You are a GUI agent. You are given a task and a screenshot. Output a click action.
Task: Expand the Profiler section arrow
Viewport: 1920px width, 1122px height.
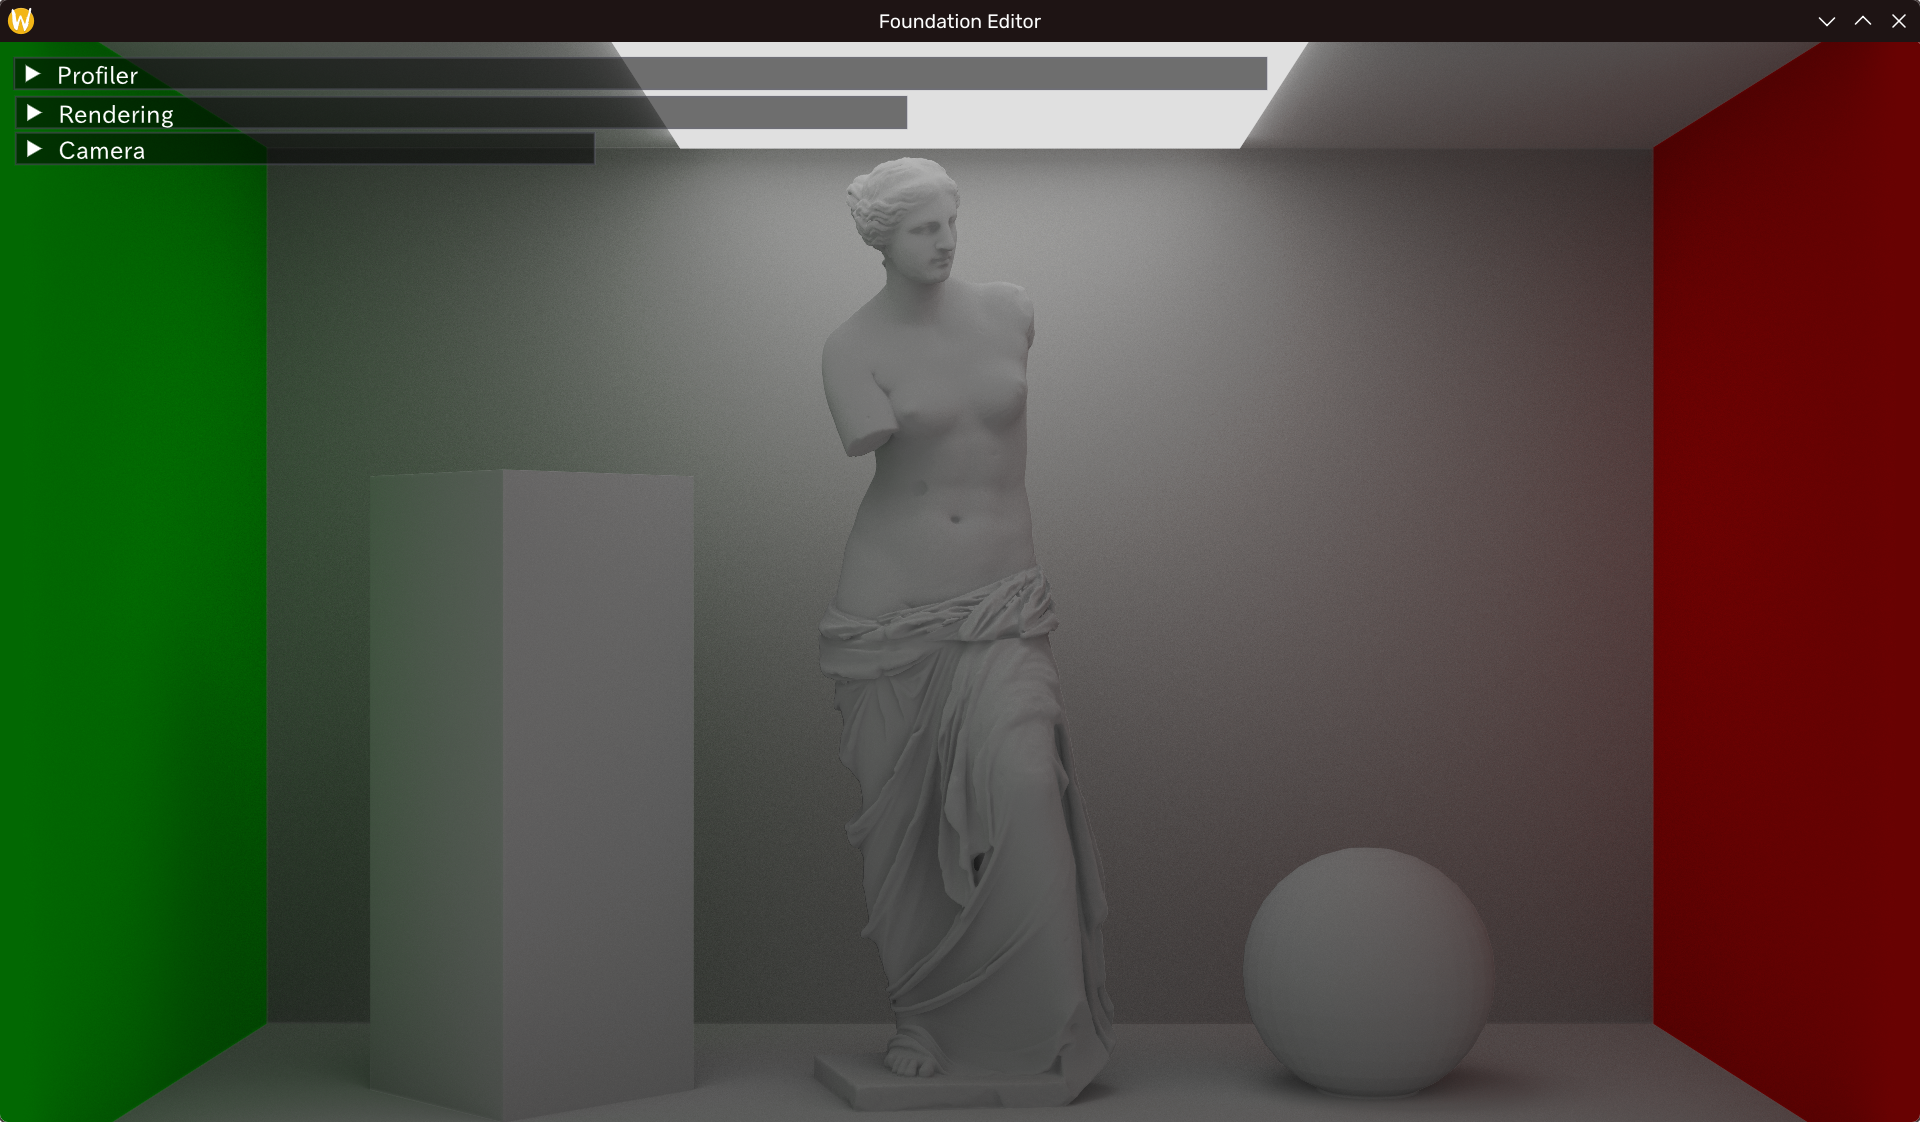pos(32,74)
